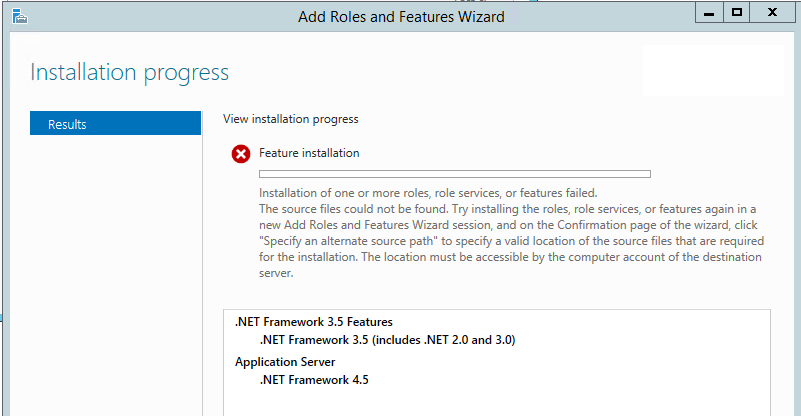Image resolution: width=801 pixels, height=416 pixels.
Task: Click the red error icon beside Feature installation
Action: coord(241,154)
